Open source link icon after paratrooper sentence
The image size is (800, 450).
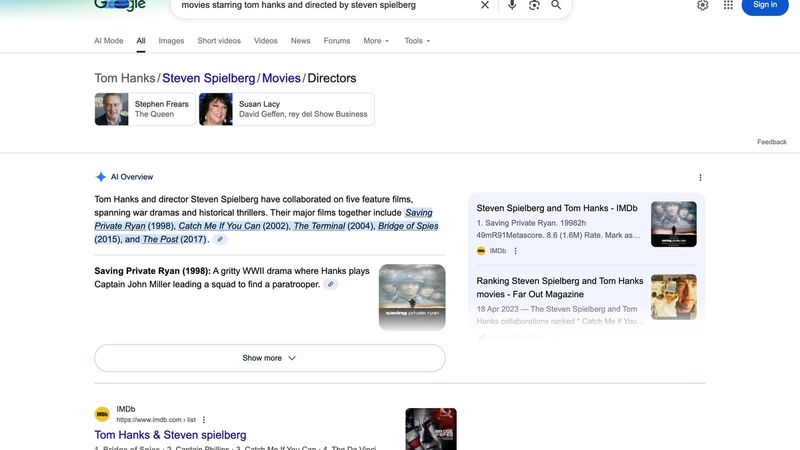click(x=331, y=284)
